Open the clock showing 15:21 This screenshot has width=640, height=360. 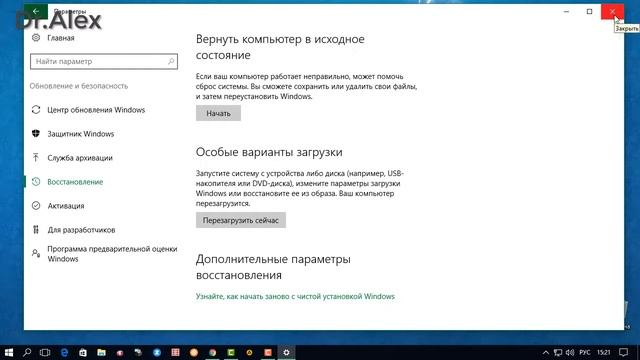tap(604, 352)
